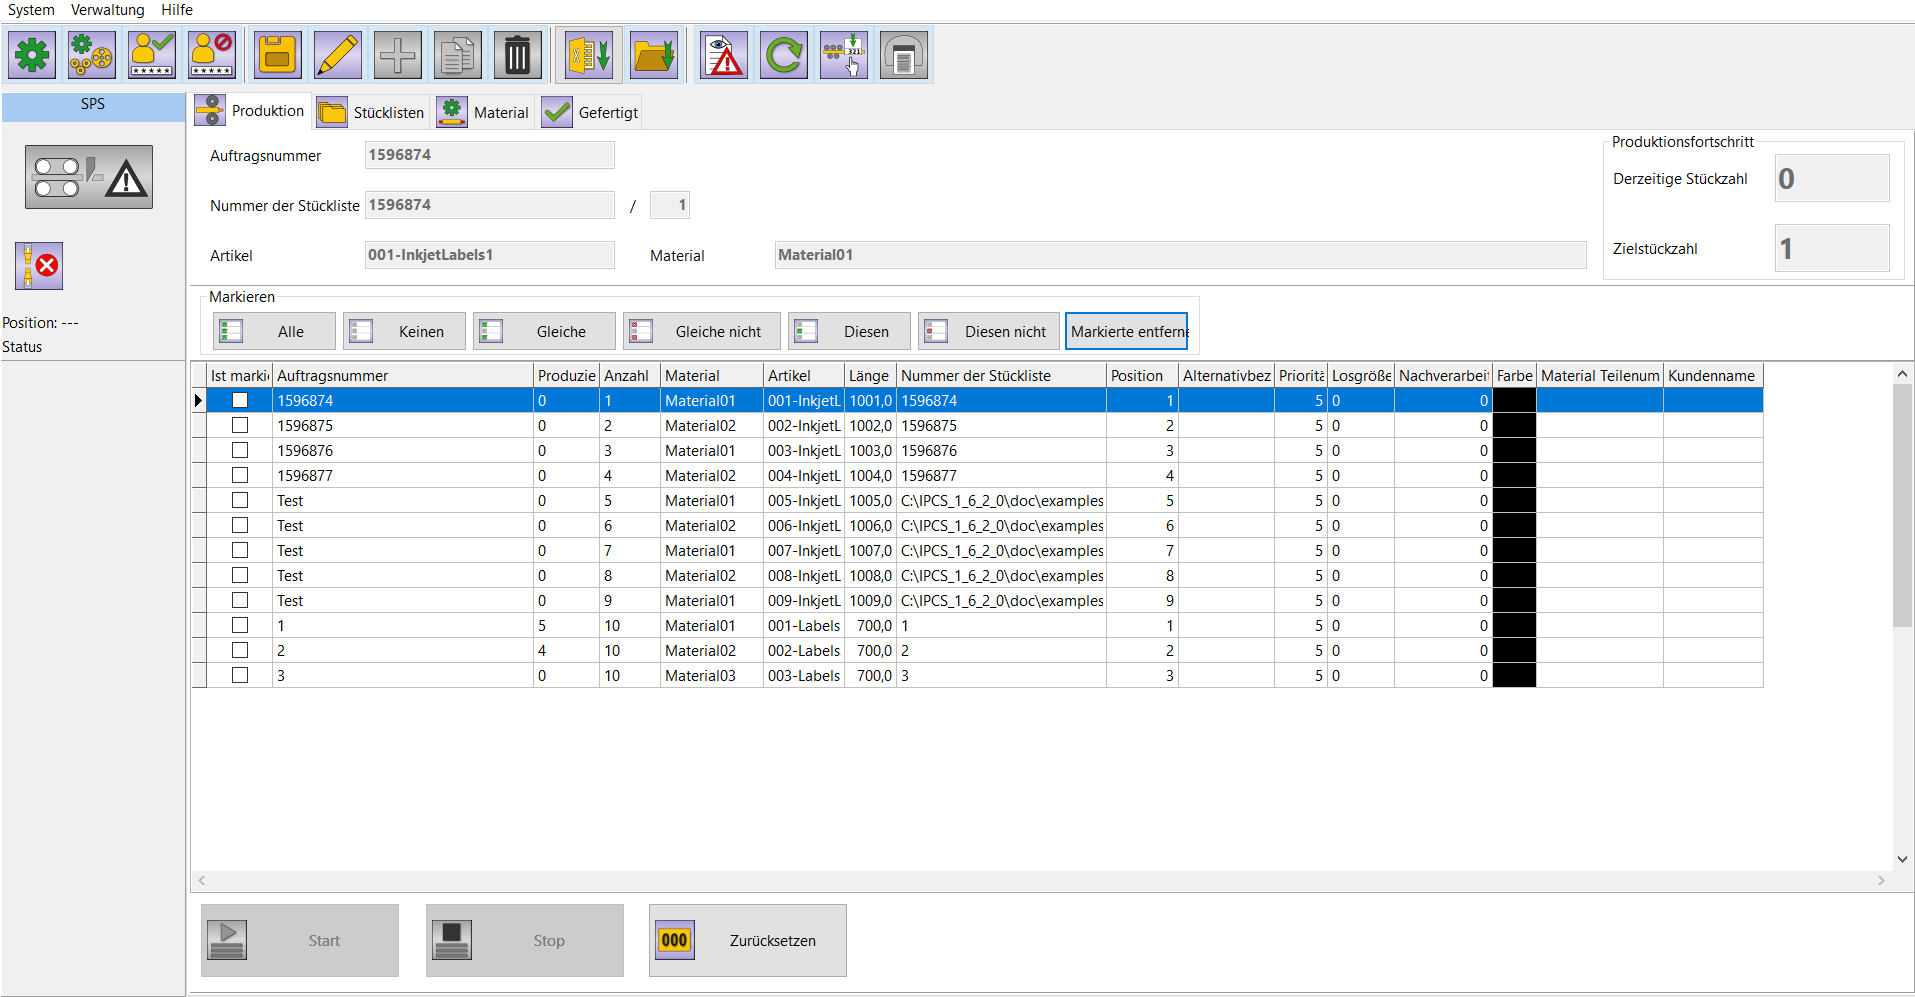
Task: Click the green gear settings icon
Action: [32, 55]
